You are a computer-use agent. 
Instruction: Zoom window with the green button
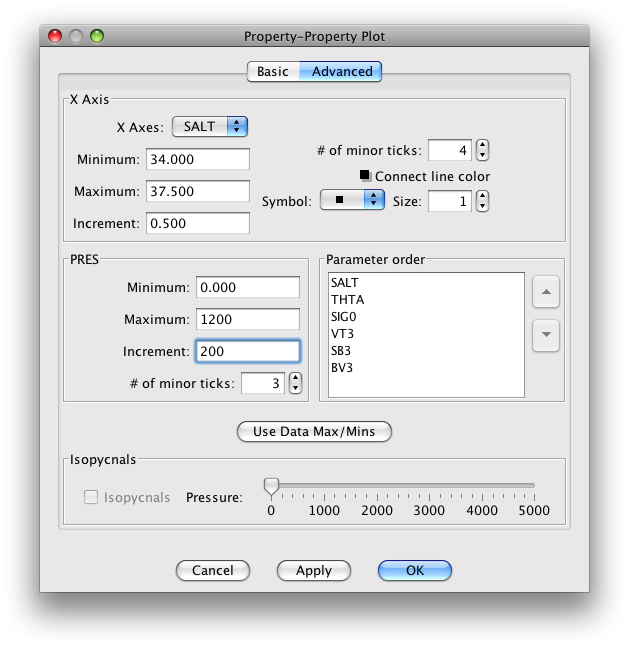pyautogui.click(x=97, y=36)
